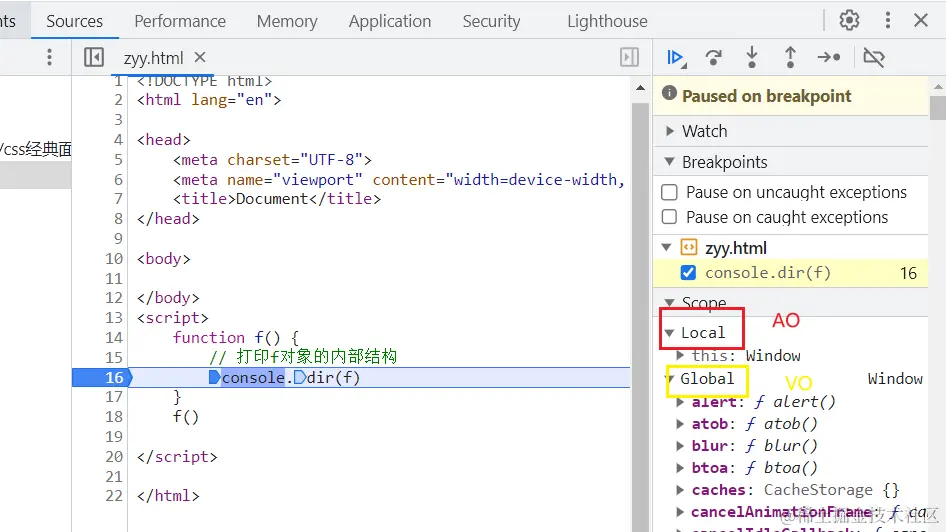Click the debugger pane scrollbar thumb

(x=938, y=108)
